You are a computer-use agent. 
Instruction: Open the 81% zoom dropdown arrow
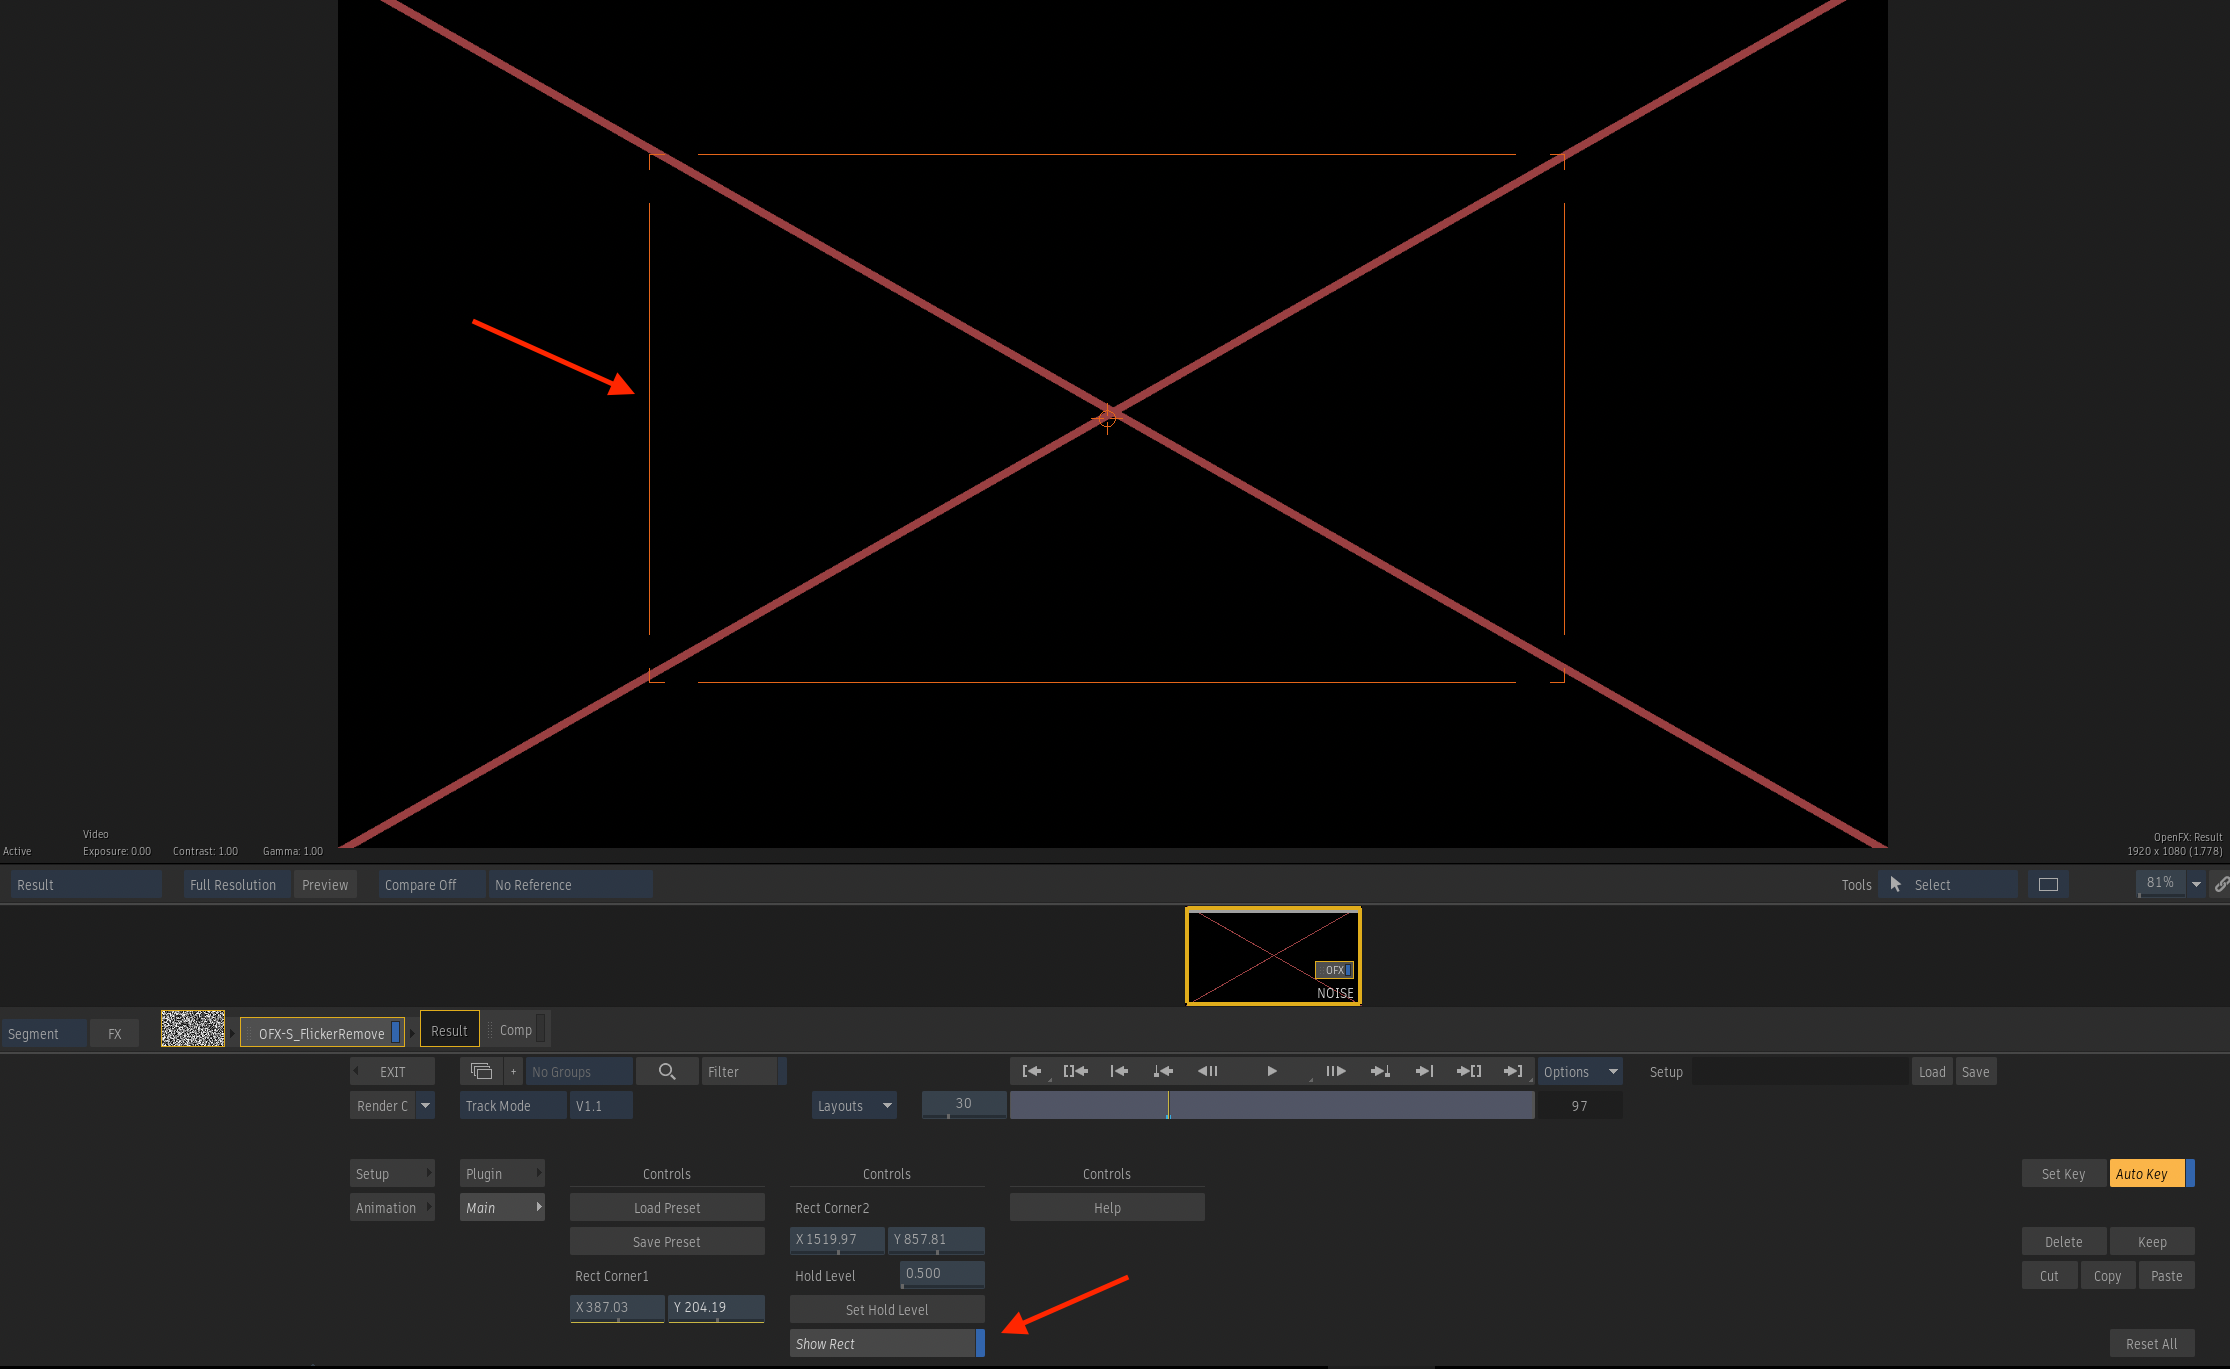[x=2196, y=885]
